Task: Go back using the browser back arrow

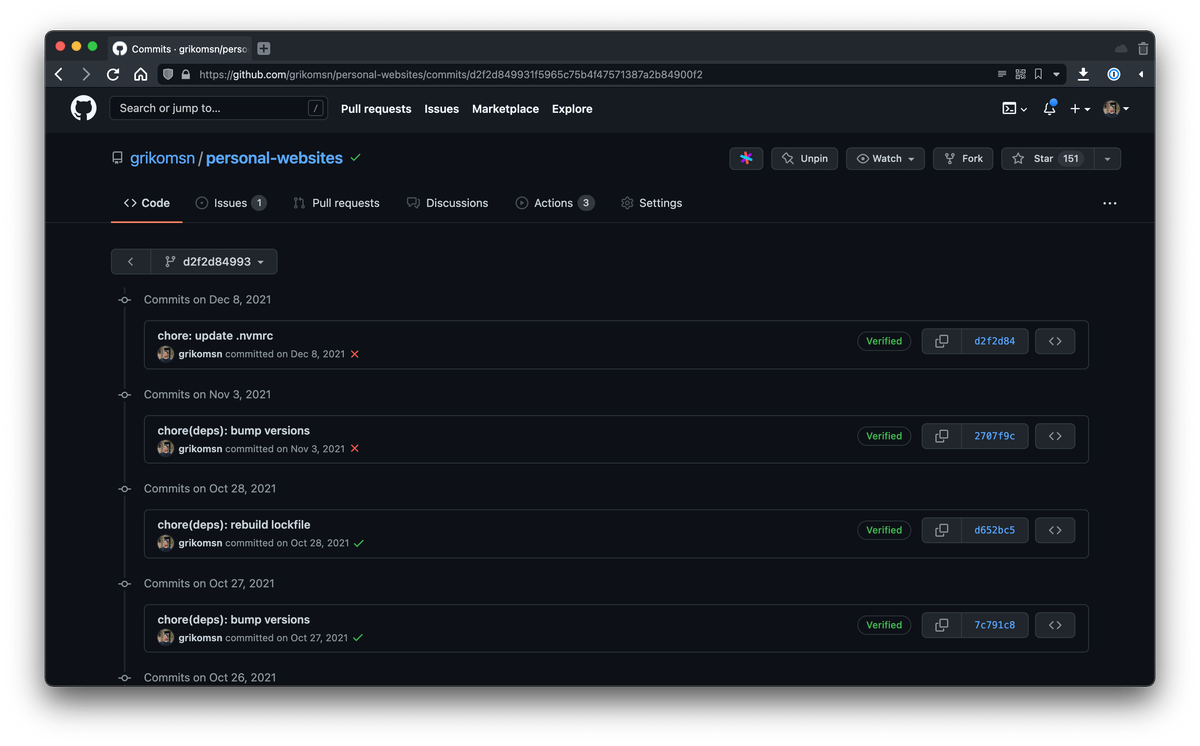Action: point(59,74)
